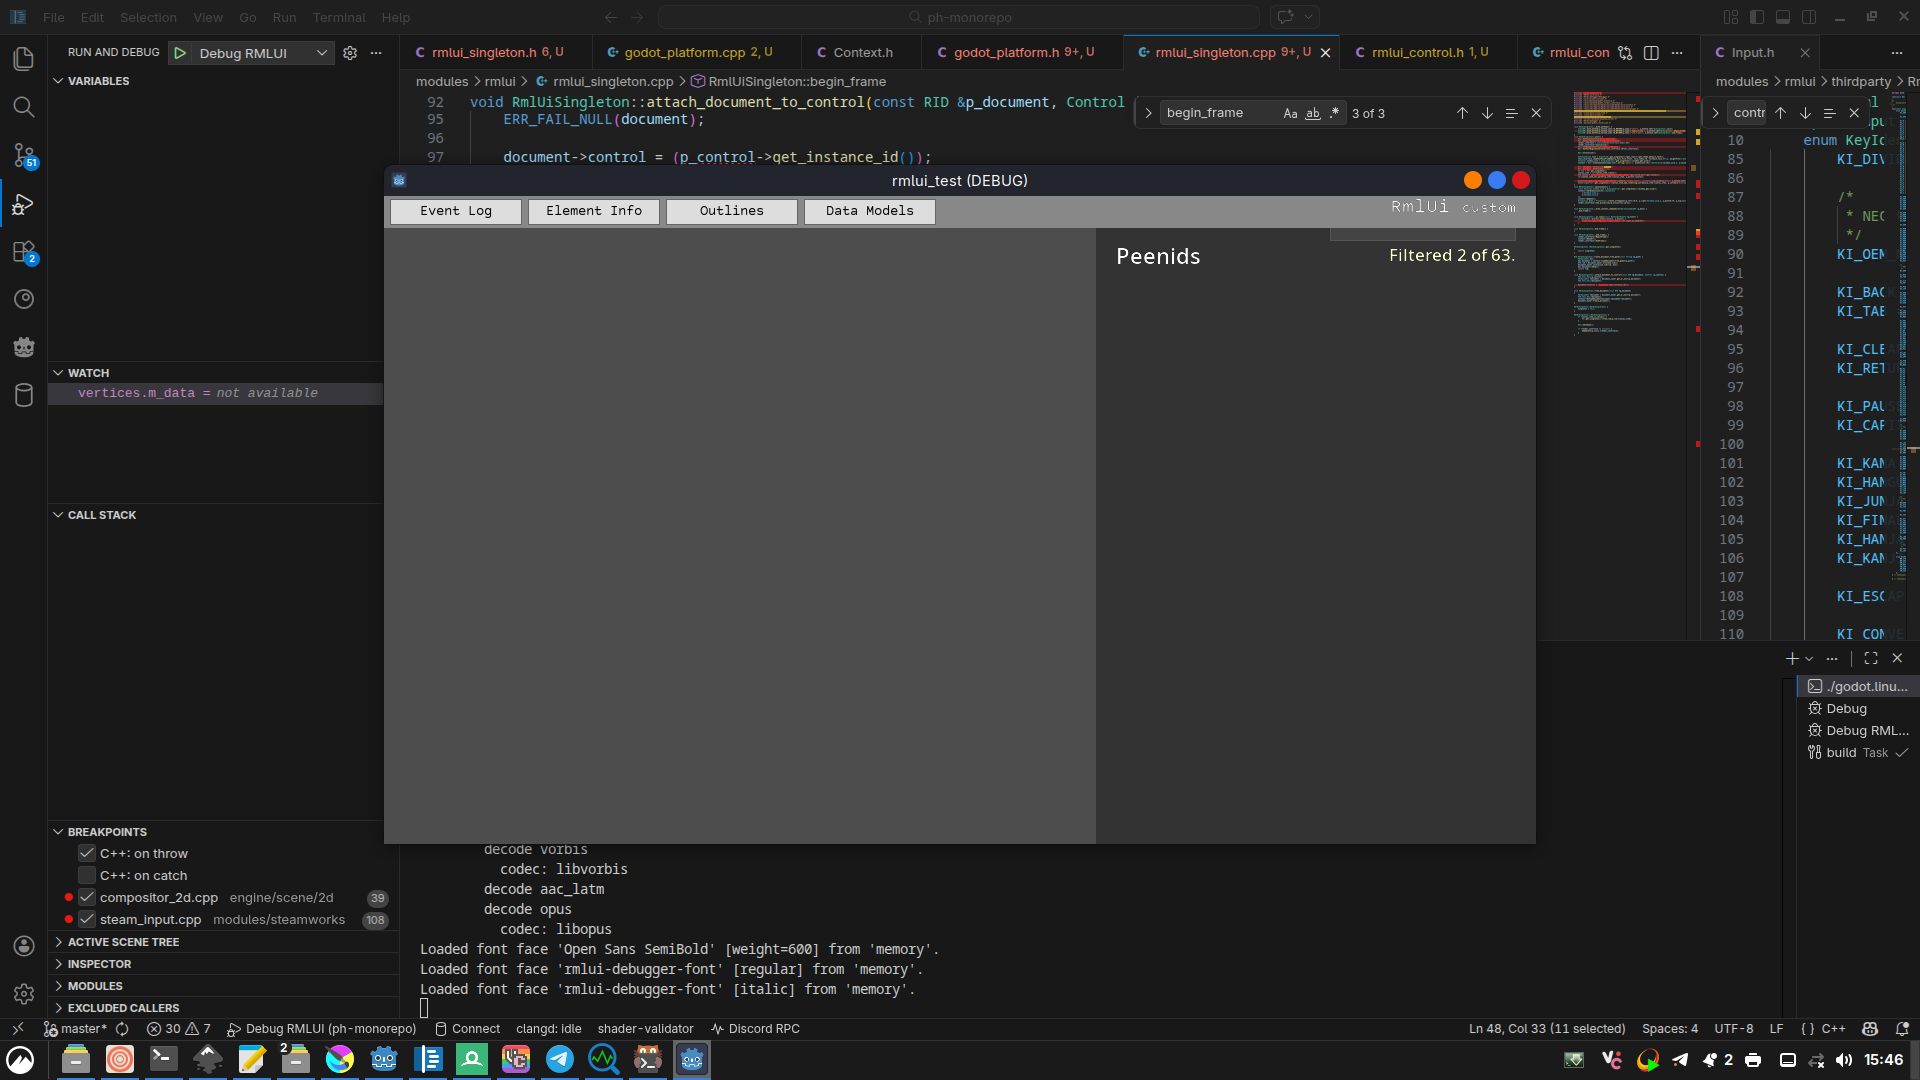Go to next match arrow in find widget
The height and width of the screenshot is (1080, 1920).
[x=1487, y=113]
